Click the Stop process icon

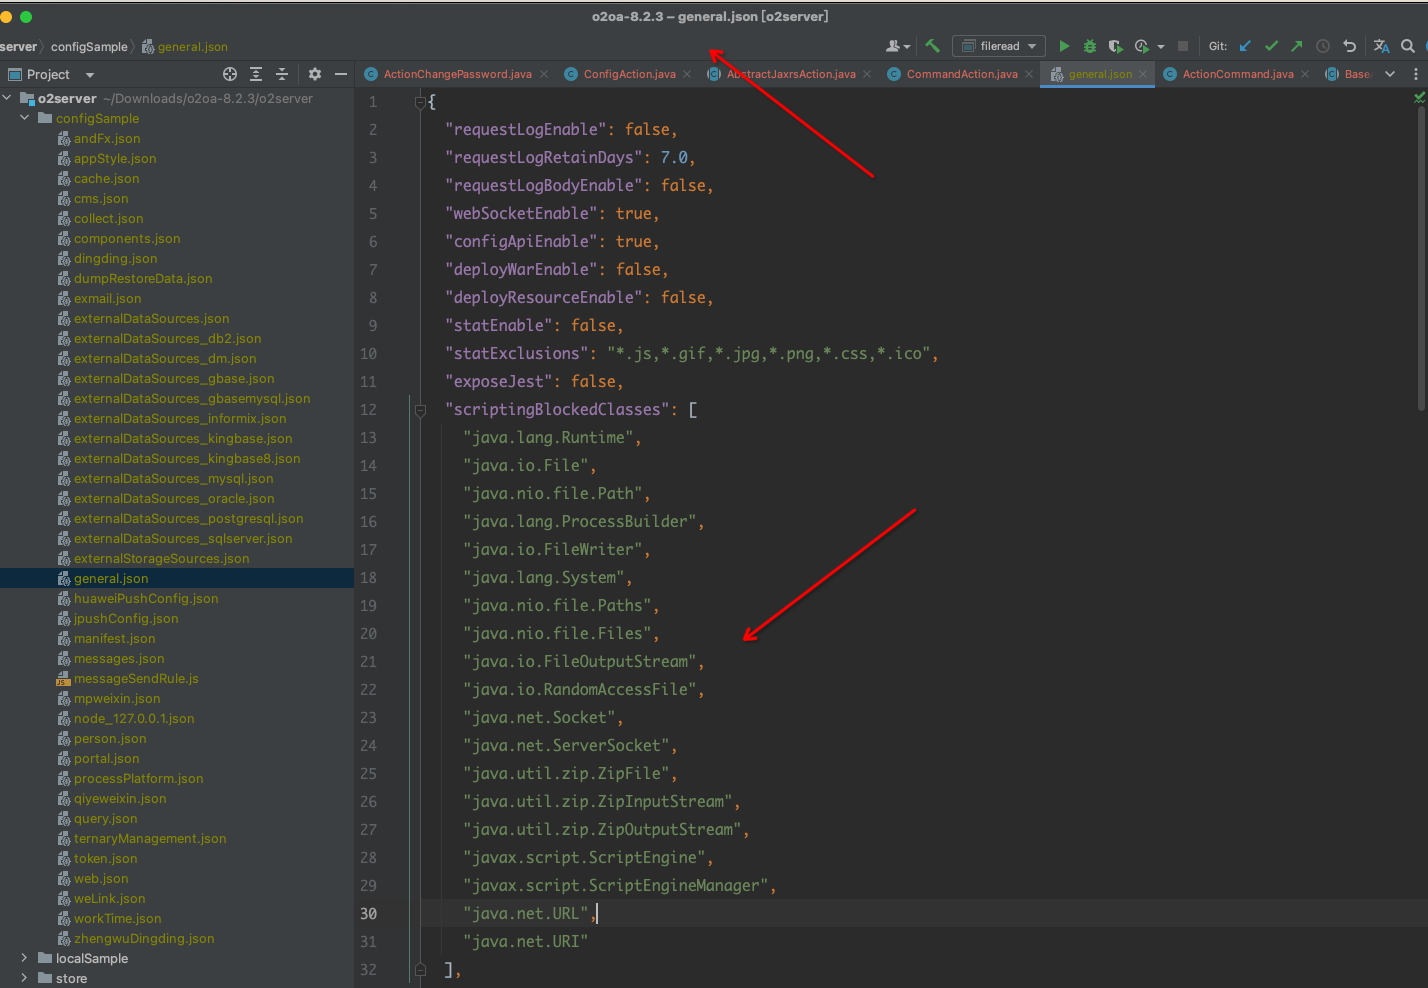[1183, 46]
